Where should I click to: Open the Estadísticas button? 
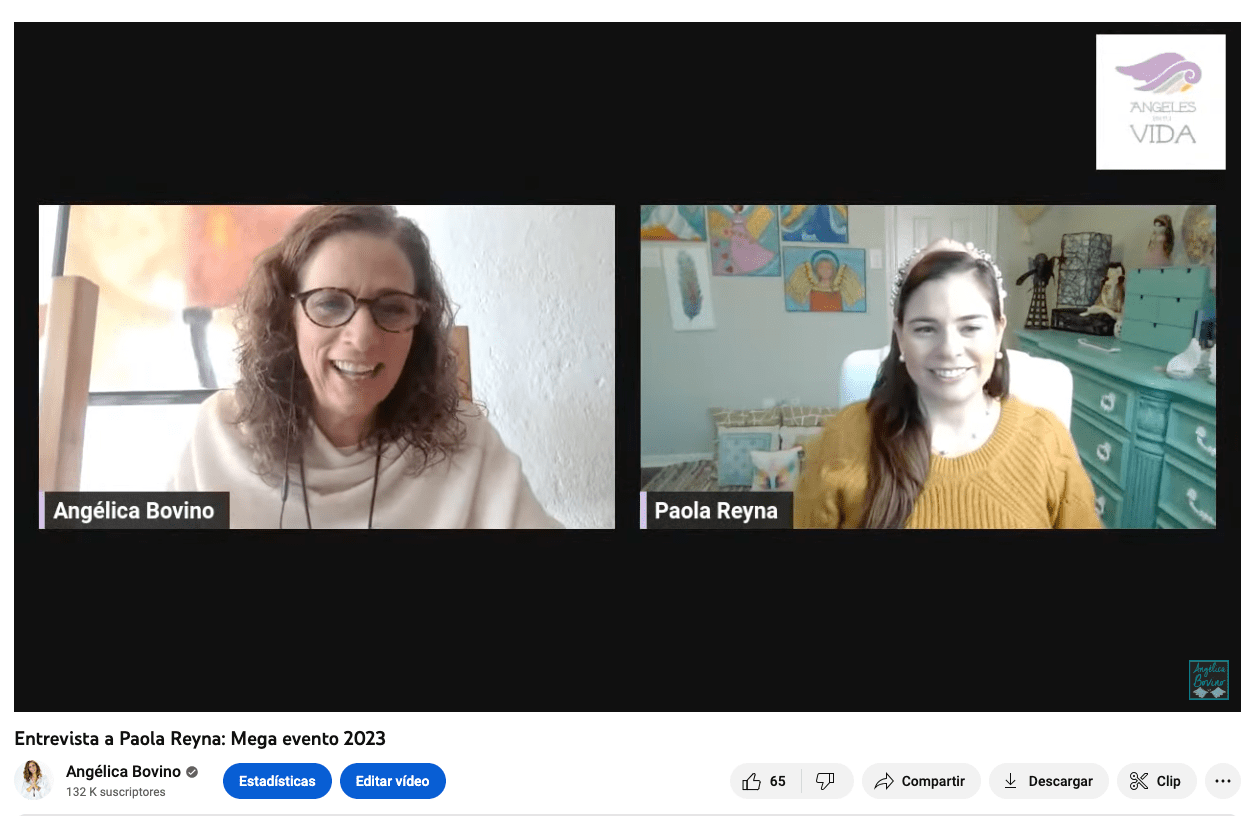click(x=277, y=781)
